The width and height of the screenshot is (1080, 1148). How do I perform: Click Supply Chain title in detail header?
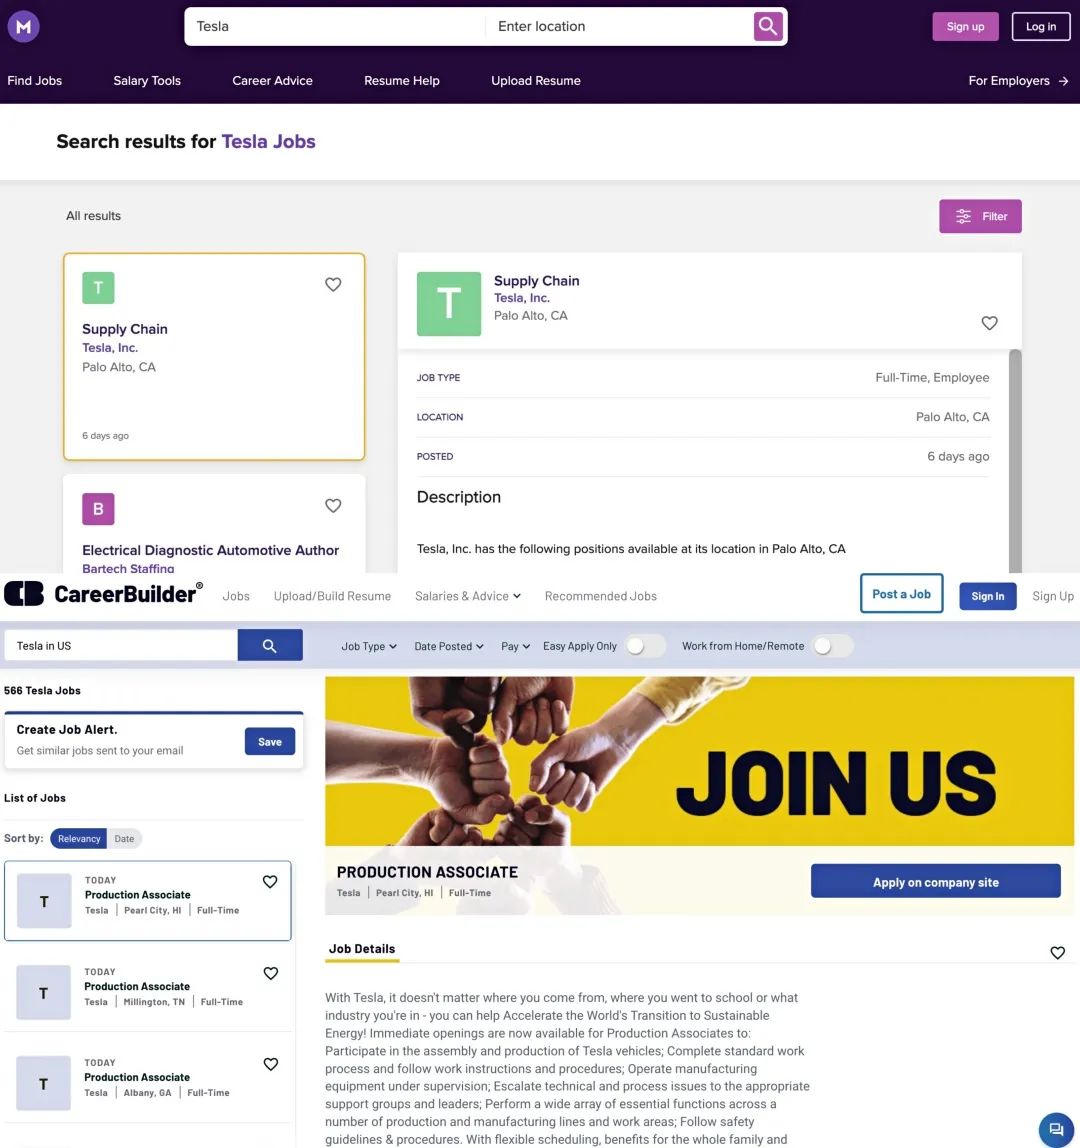coord(536,280)
